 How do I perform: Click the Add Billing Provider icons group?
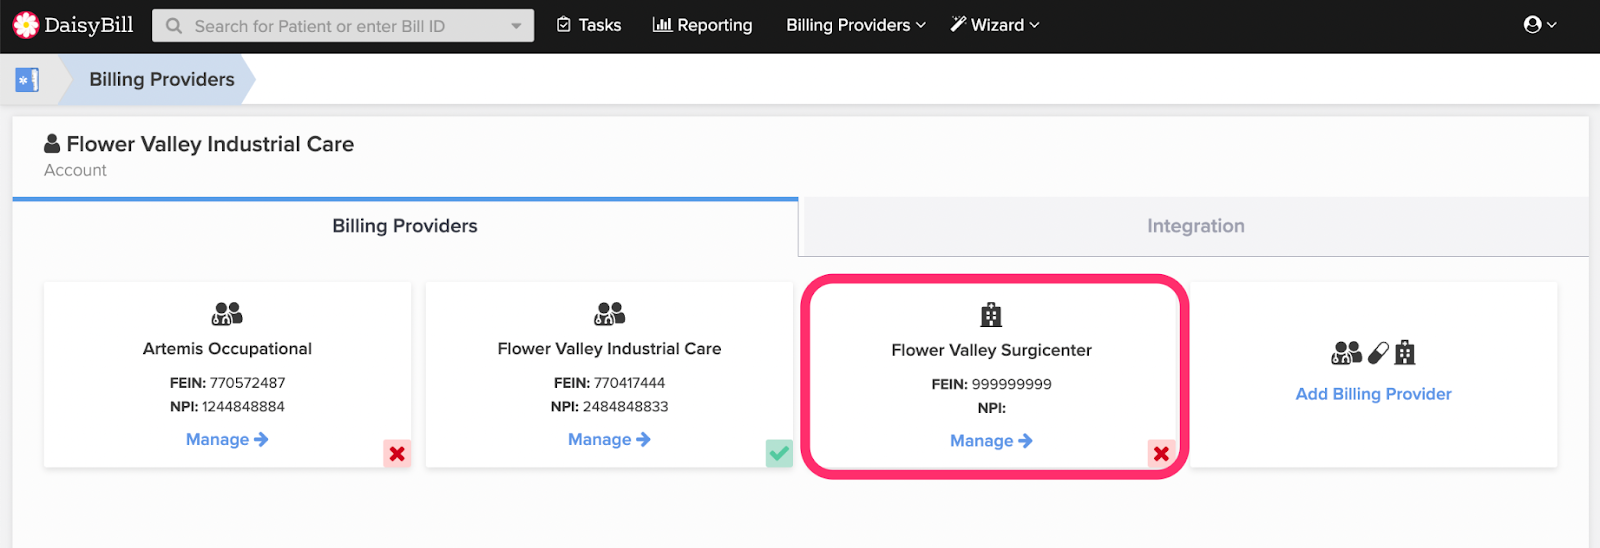[x=1373, y=352]
